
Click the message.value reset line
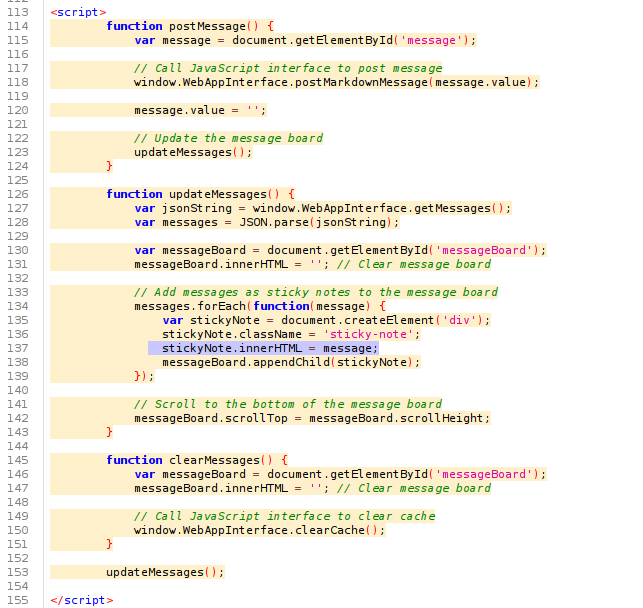coord(200,110)
